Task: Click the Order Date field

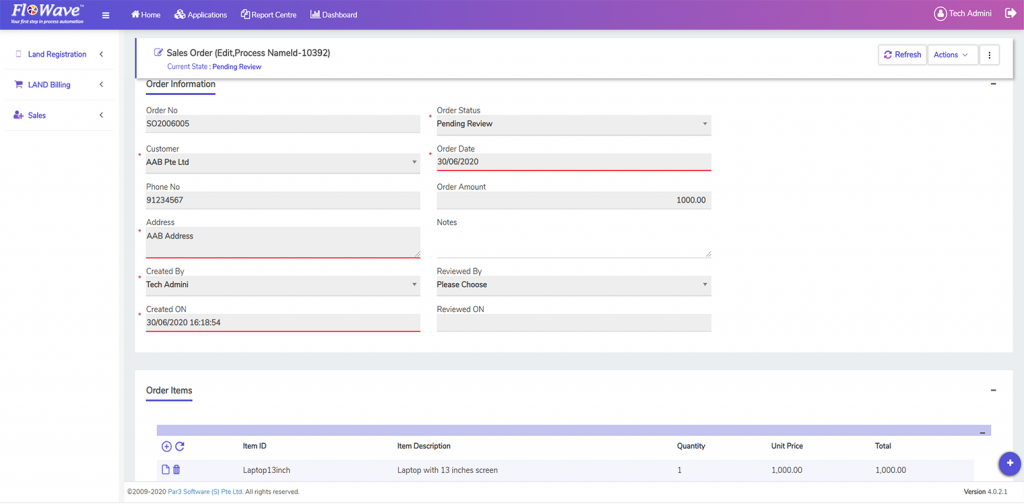Action: pos(573,162)
